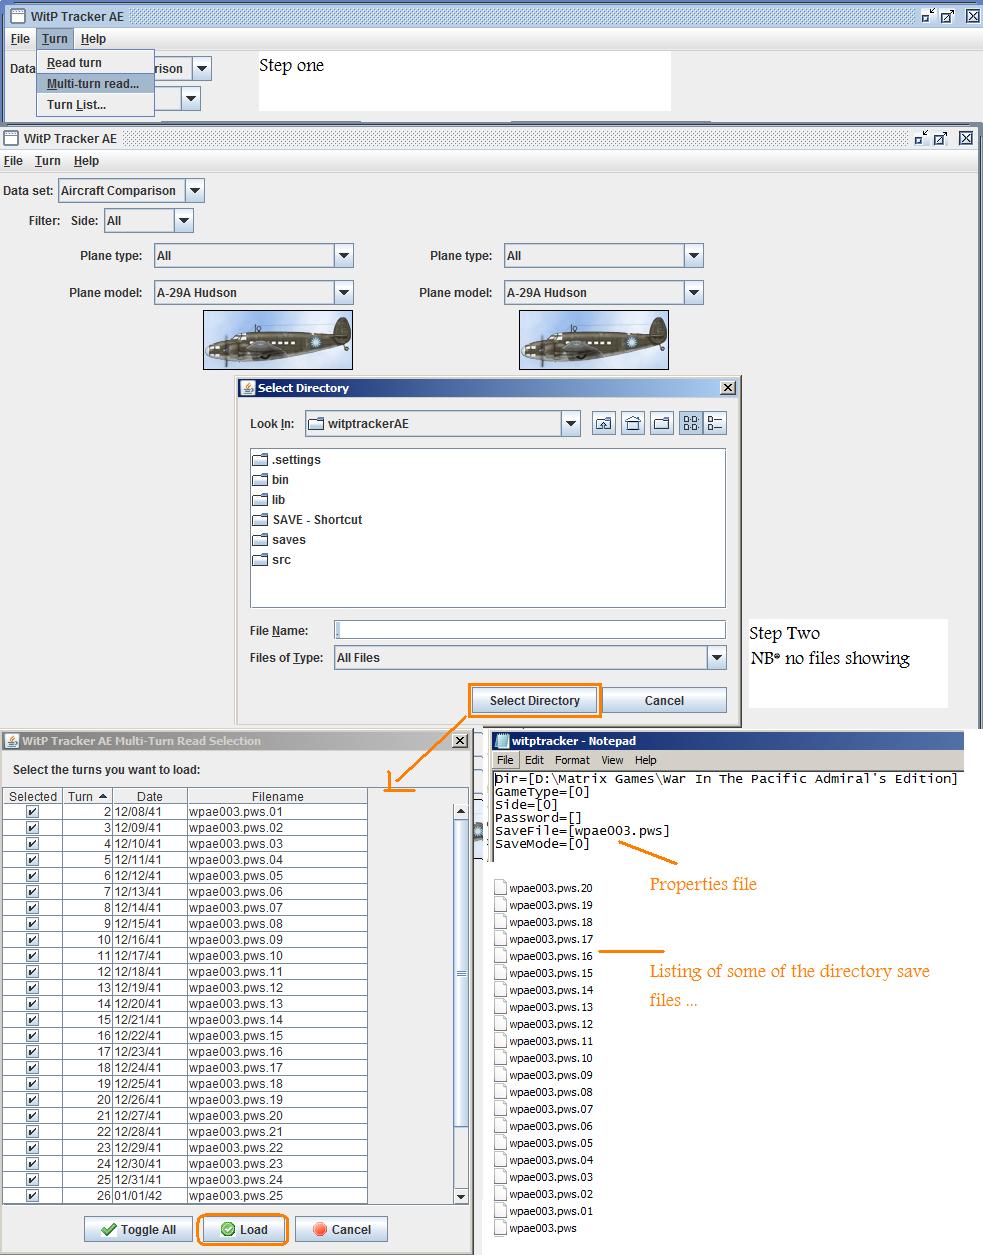Open Edit menu in Notepad
Image resolution: width=983 pixels, height=1255 pixels.
[534, 760]
